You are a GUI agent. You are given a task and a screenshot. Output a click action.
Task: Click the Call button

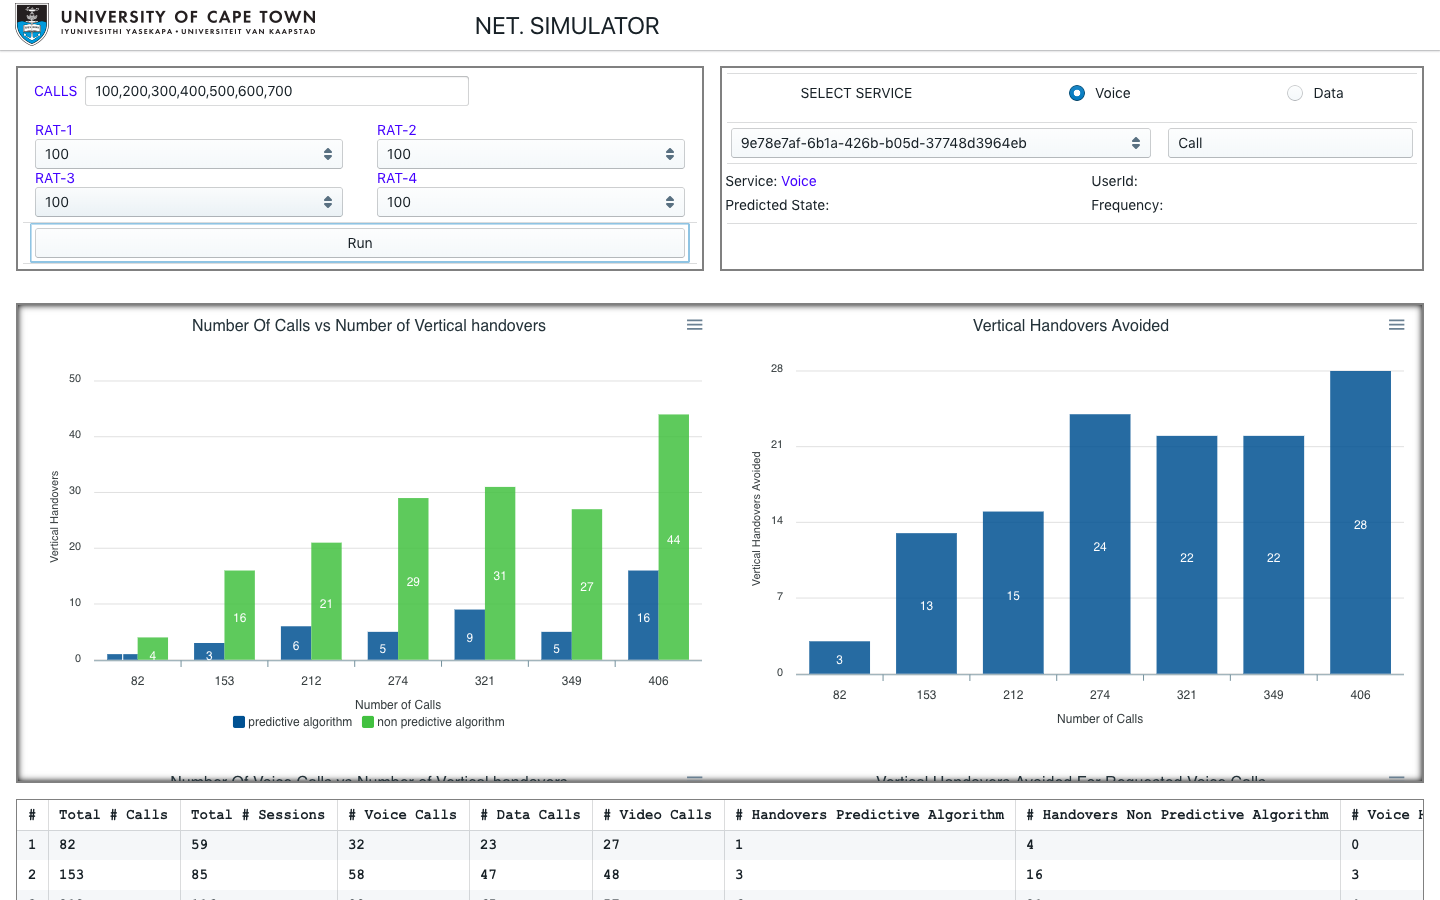(x=1290, y=143)
